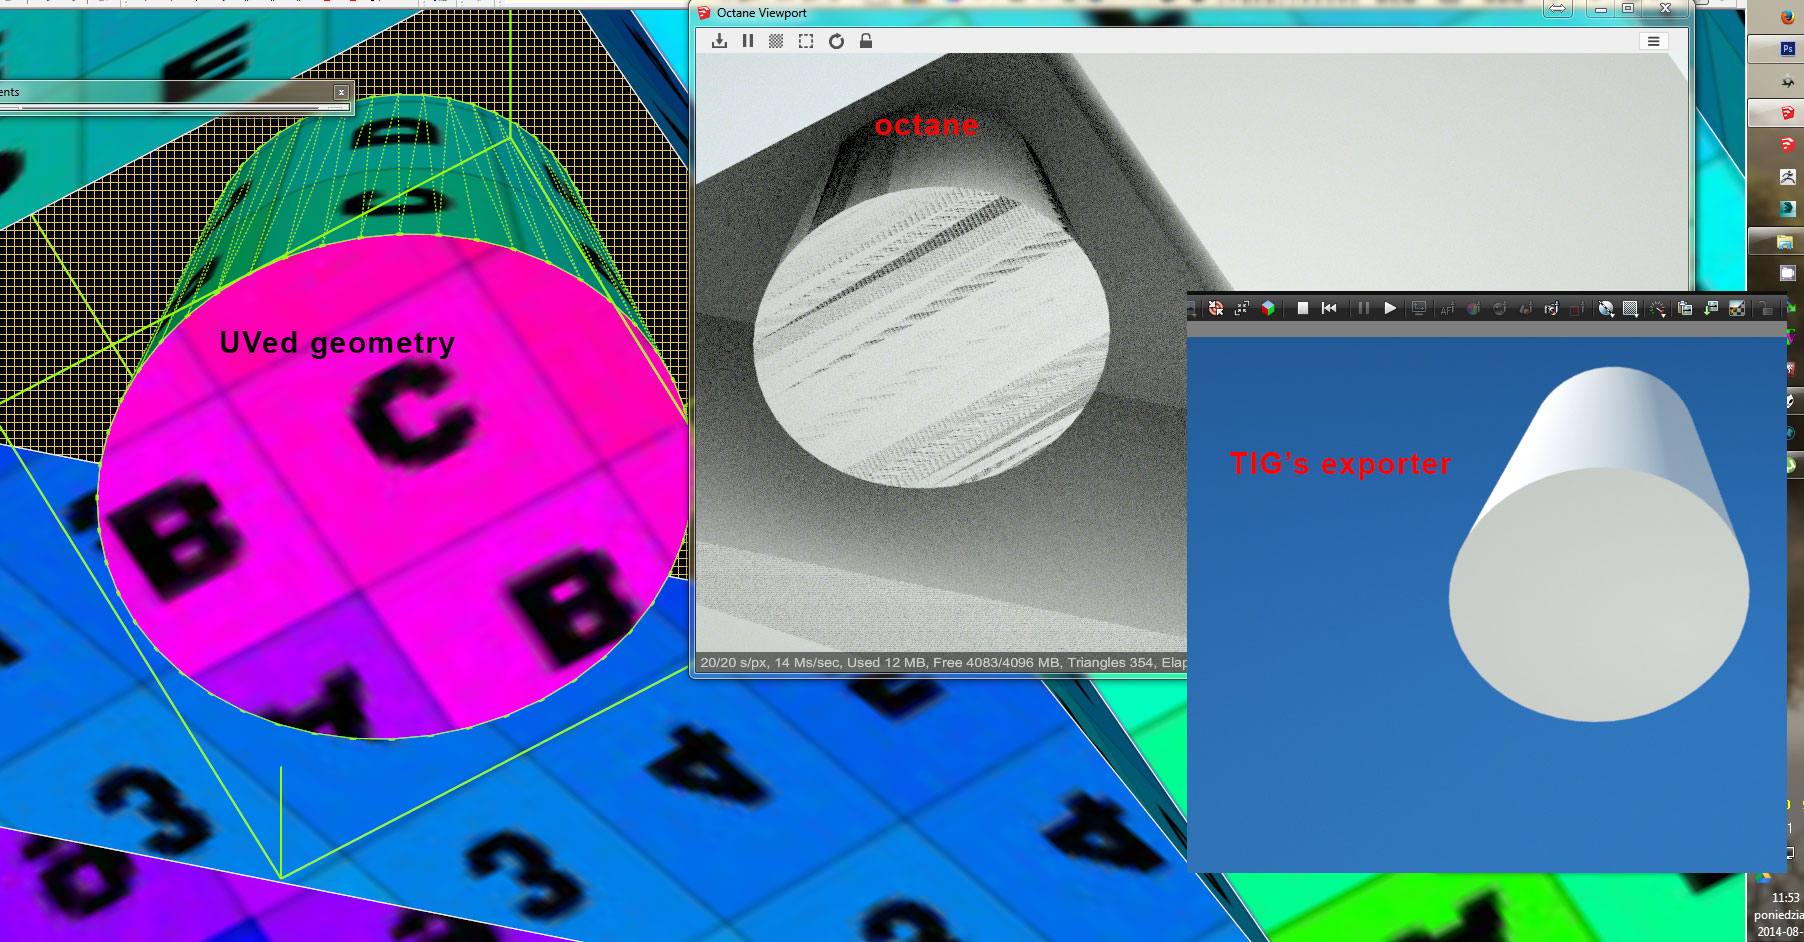Start the render with the play button
Screen dimensions: 1804x942
(1390, 308)
